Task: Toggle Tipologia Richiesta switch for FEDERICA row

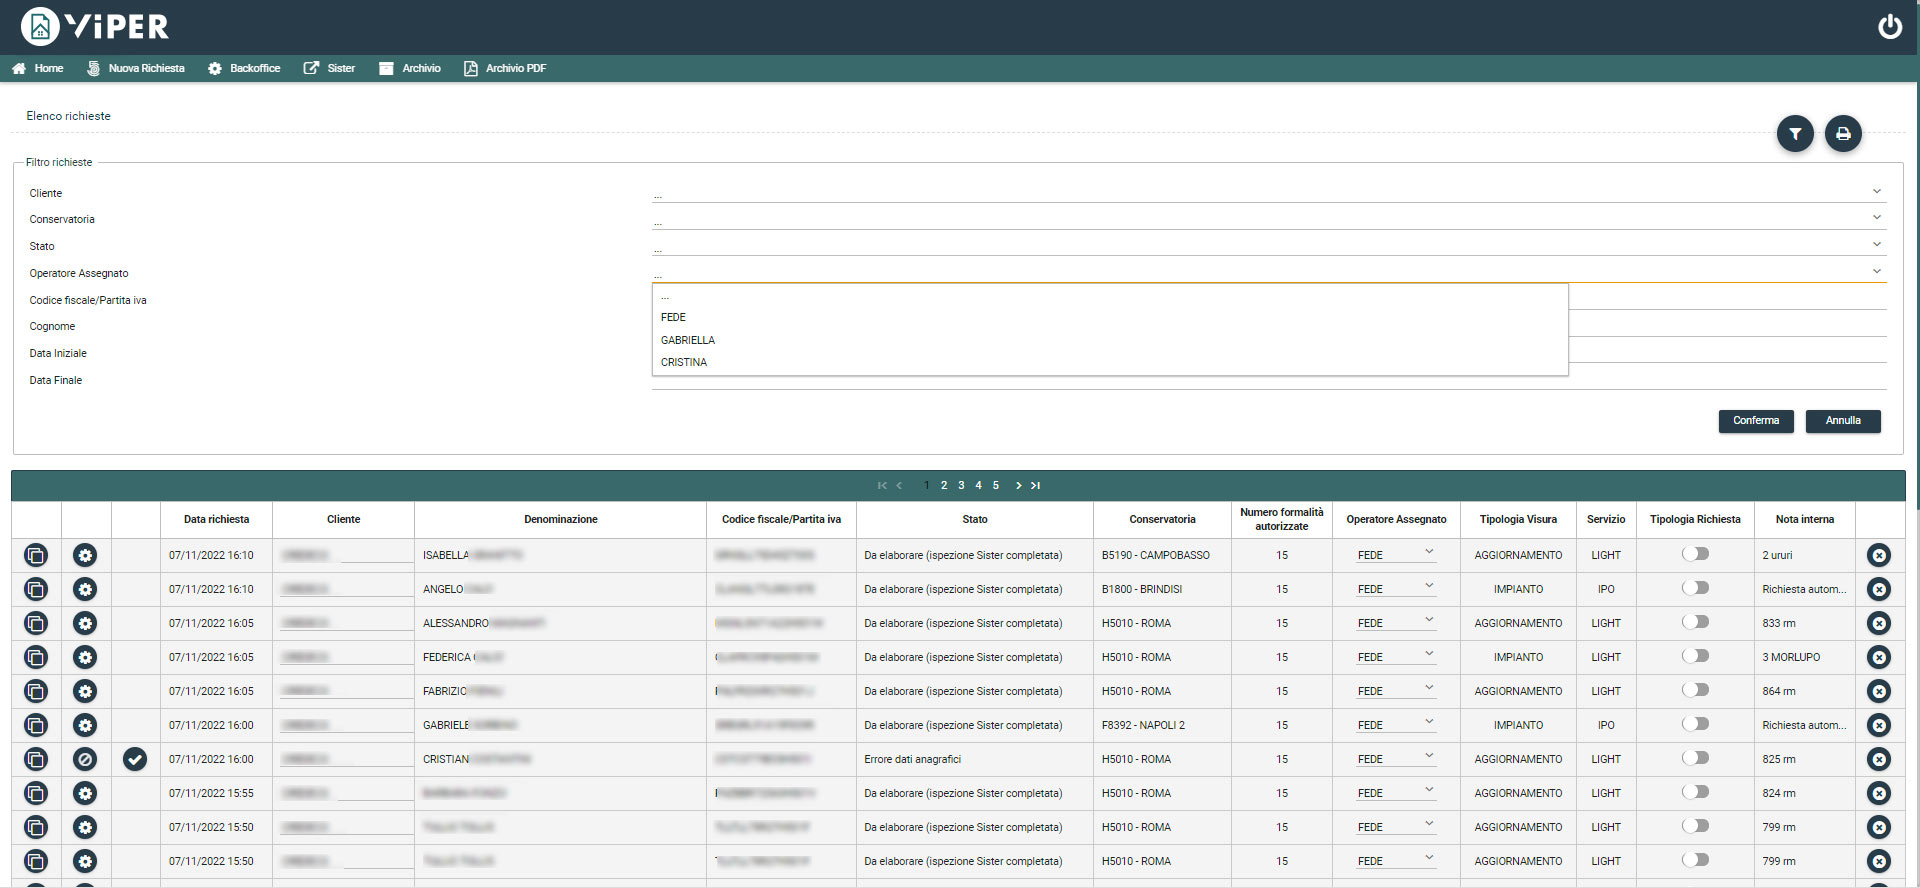Action: tap(1695, 656)
